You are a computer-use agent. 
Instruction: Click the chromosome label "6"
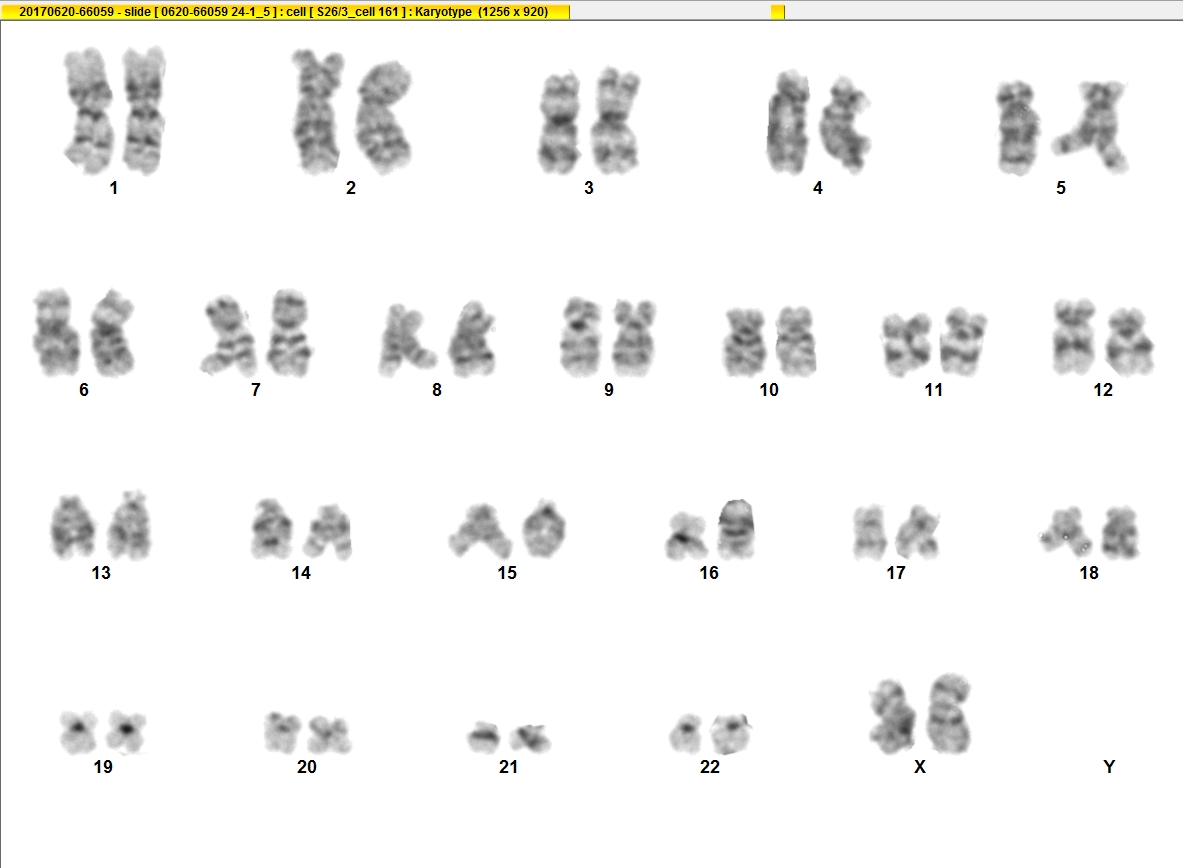click(84, 390)
